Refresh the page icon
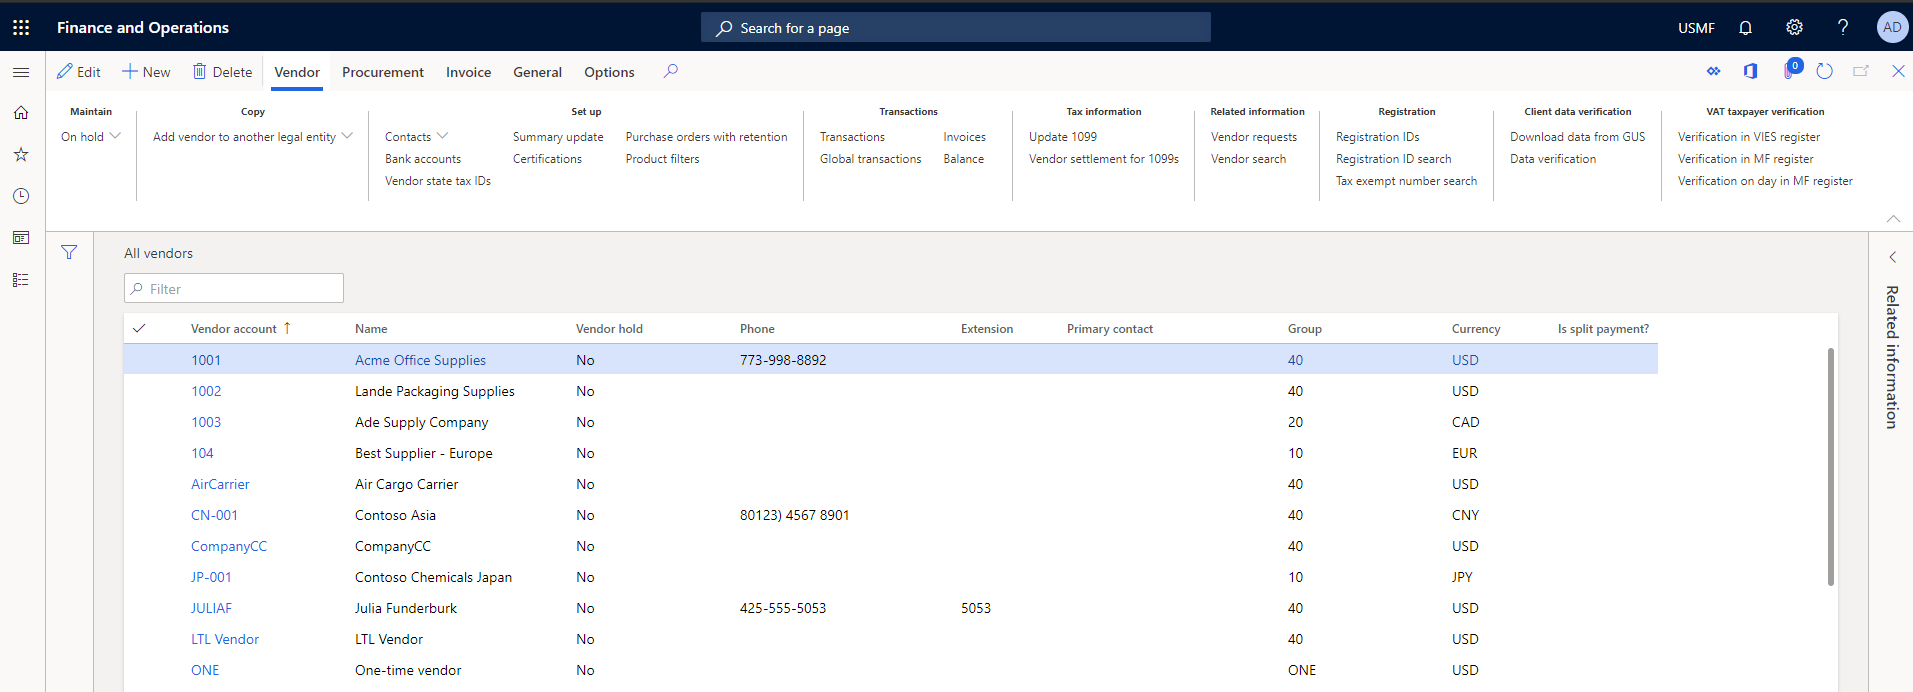This screenshot has width=1913, height=692. pos(1825,71)
